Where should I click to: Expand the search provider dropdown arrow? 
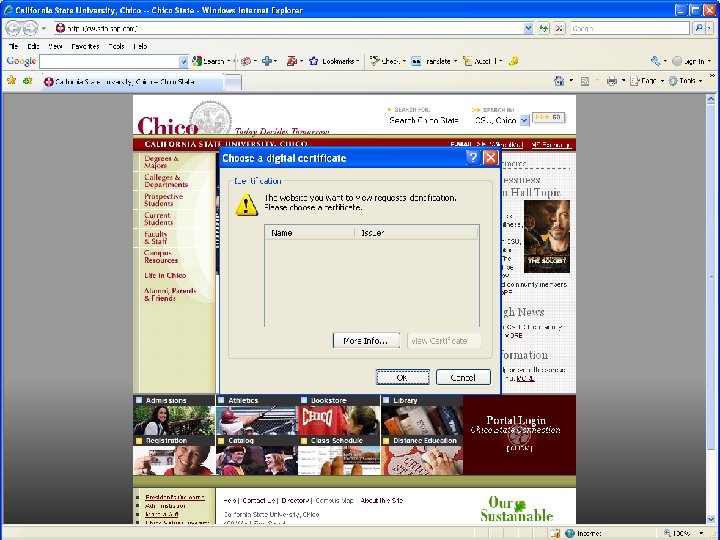click(x=709, y=28)
